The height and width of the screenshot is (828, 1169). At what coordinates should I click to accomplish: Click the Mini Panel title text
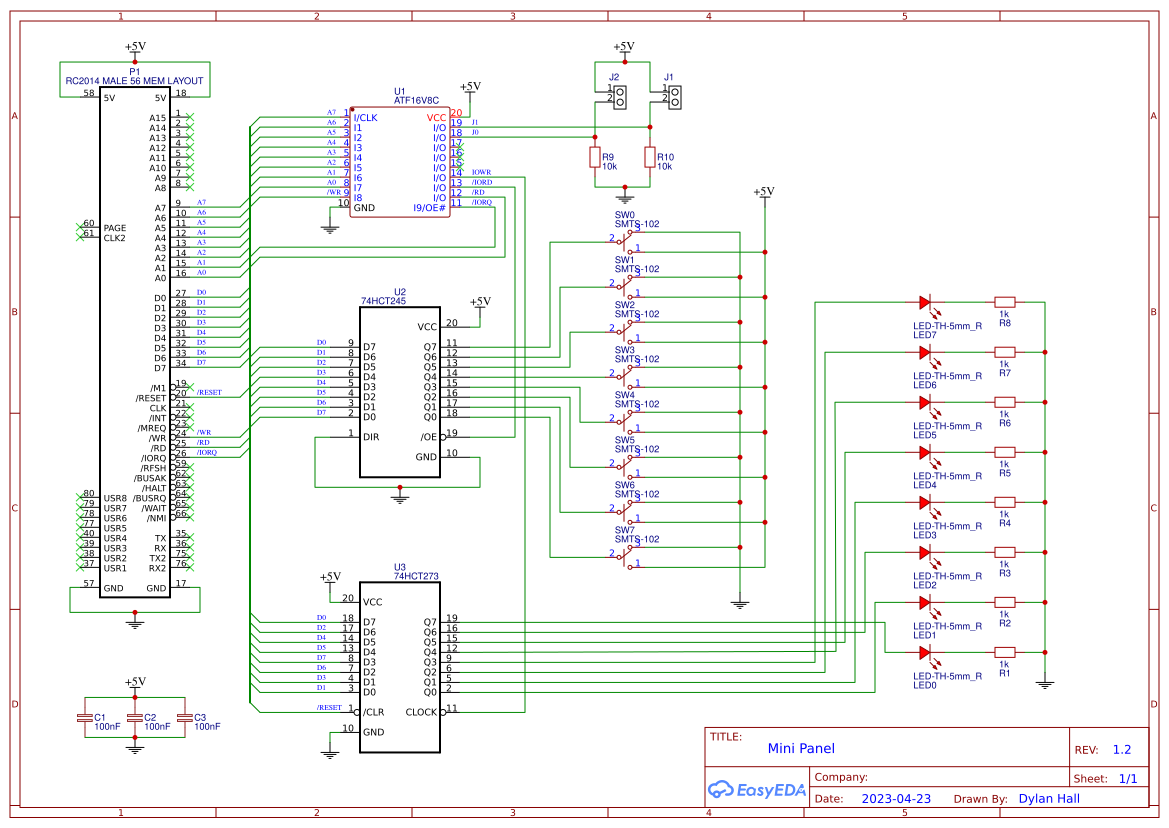[x=800, y=748]
